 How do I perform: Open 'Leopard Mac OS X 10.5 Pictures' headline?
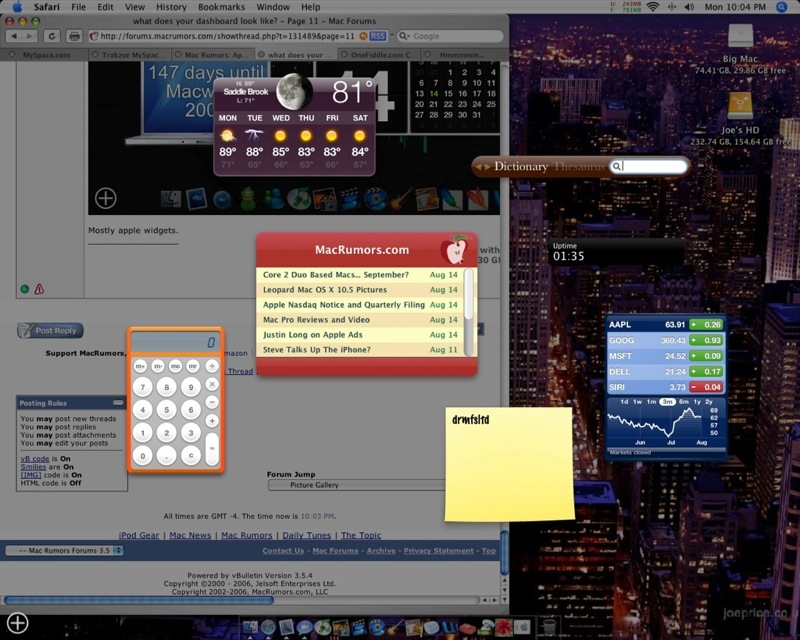(x=324, y=289)
